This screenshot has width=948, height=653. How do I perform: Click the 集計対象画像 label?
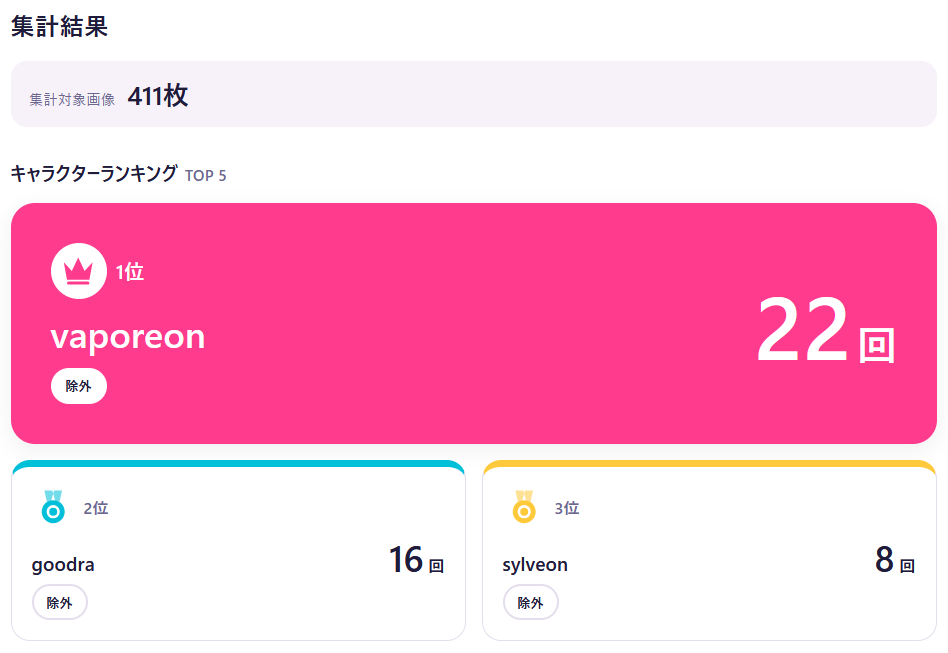tap(72, 100)
